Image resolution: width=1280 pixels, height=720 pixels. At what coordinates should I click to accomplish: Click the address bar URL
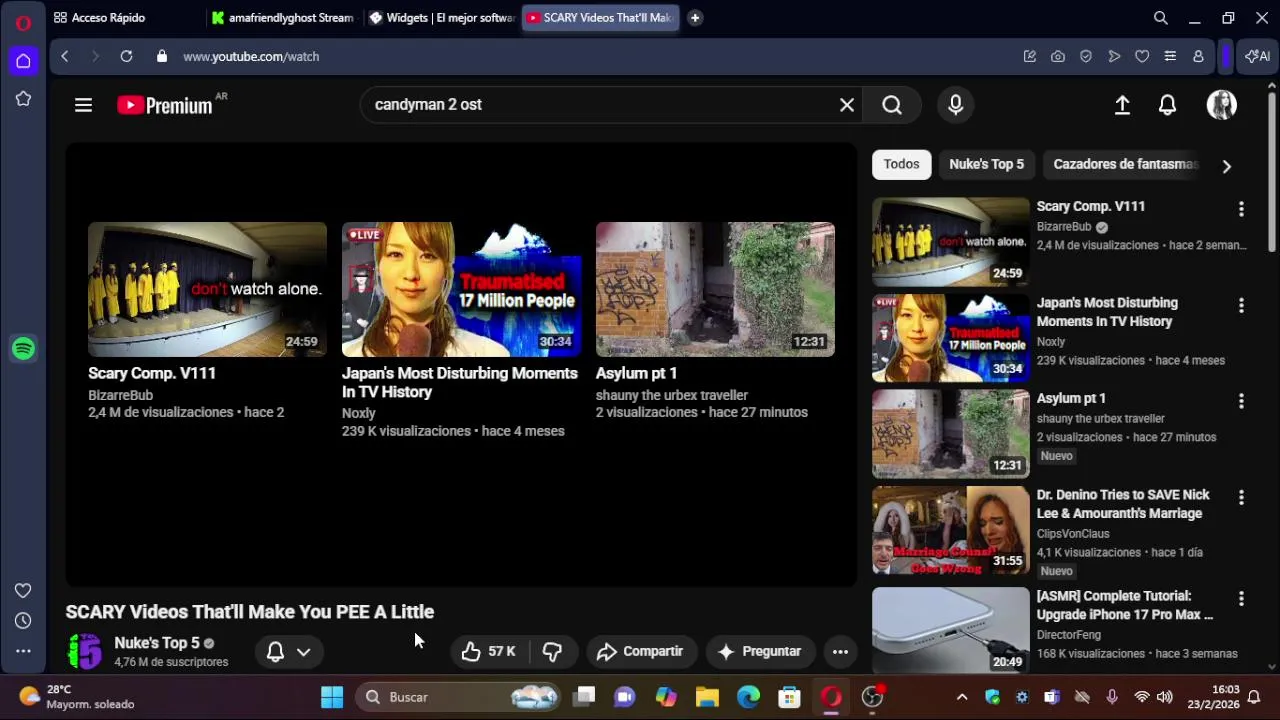click(251, 57)
